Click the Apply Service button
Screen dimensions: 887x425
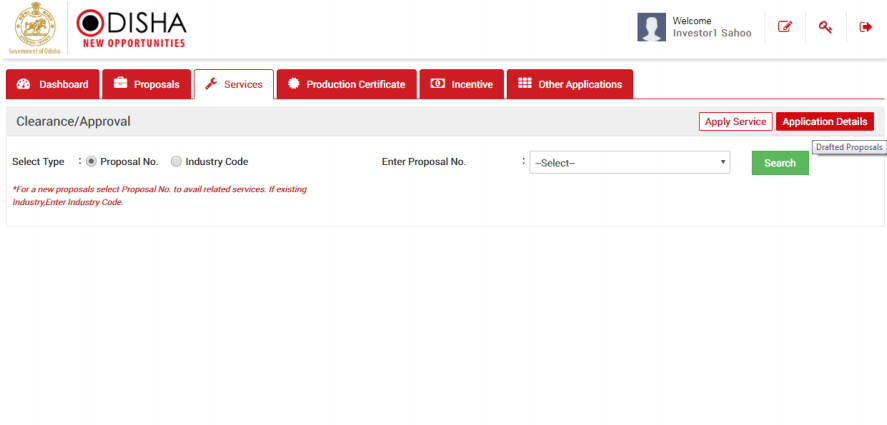coord(735,122)
